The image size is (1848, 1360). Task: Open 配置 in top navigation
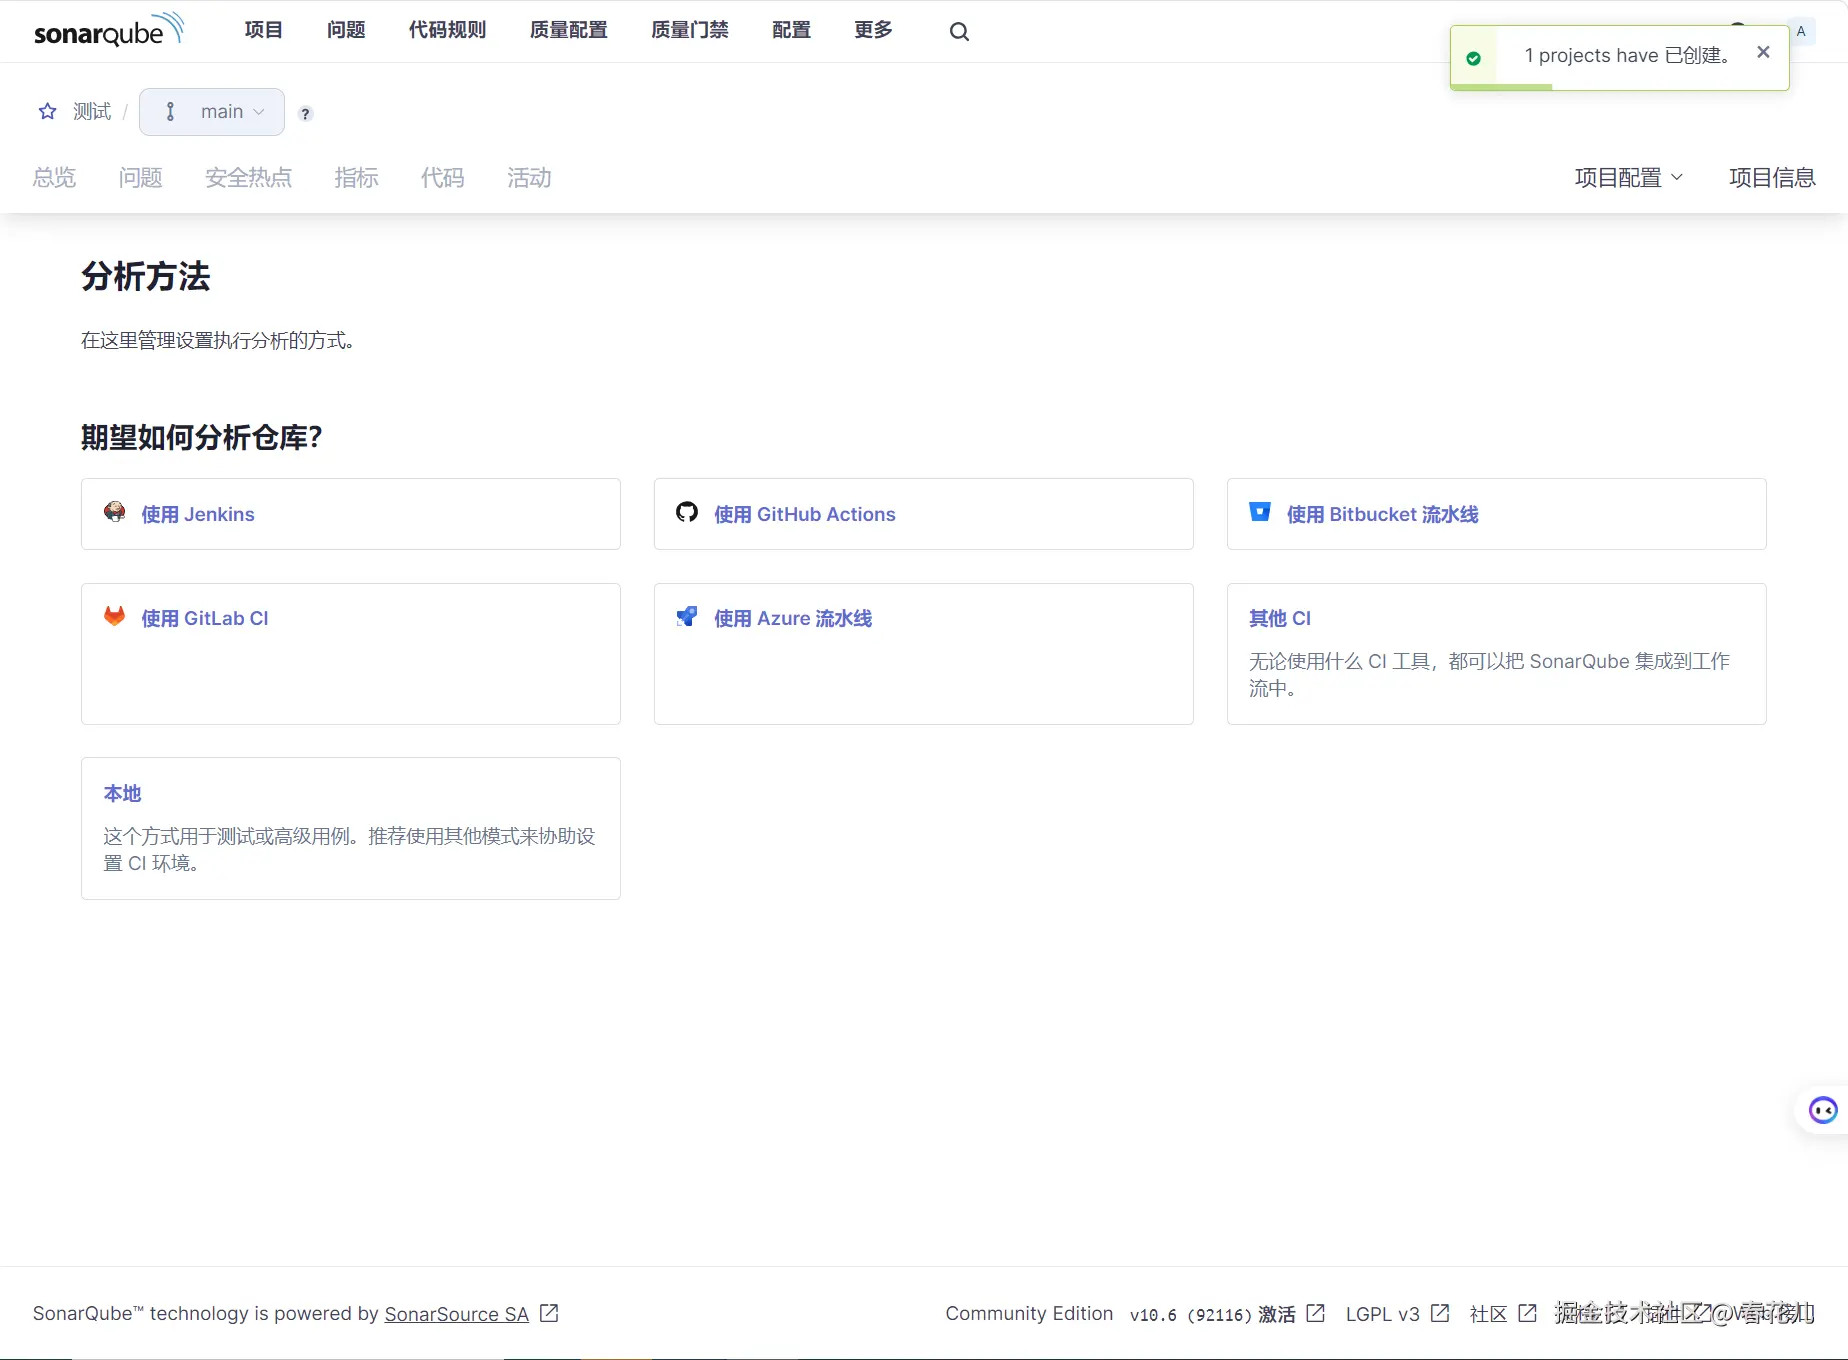[x=792, y=30]
